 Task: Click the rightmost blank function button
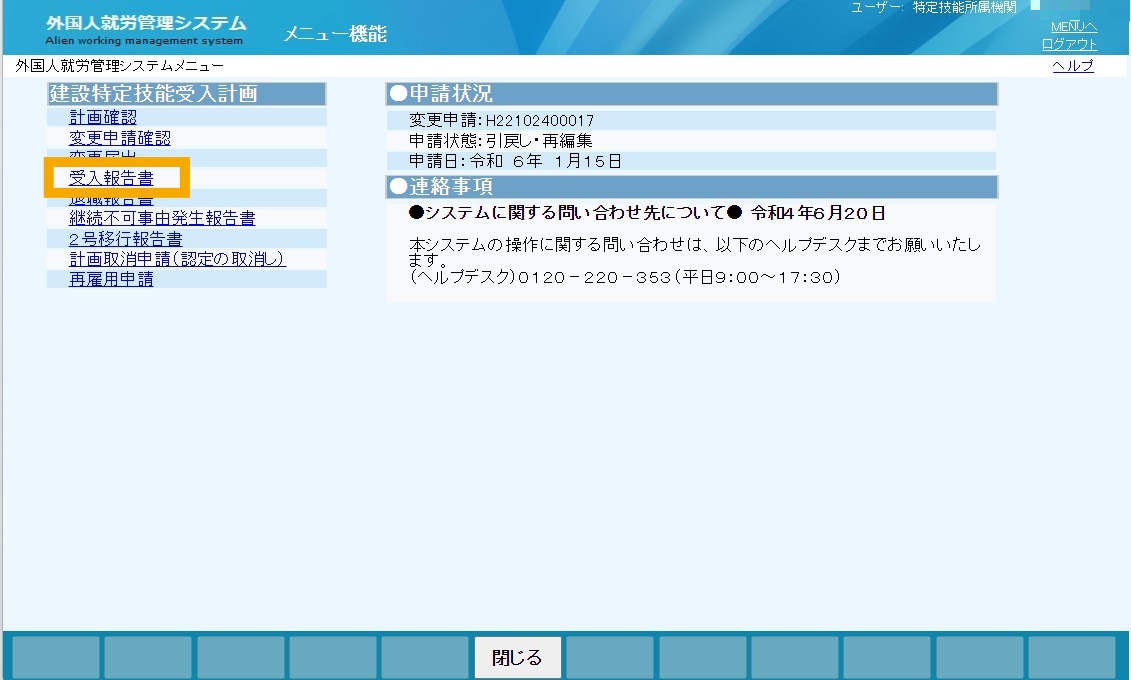1071,657
